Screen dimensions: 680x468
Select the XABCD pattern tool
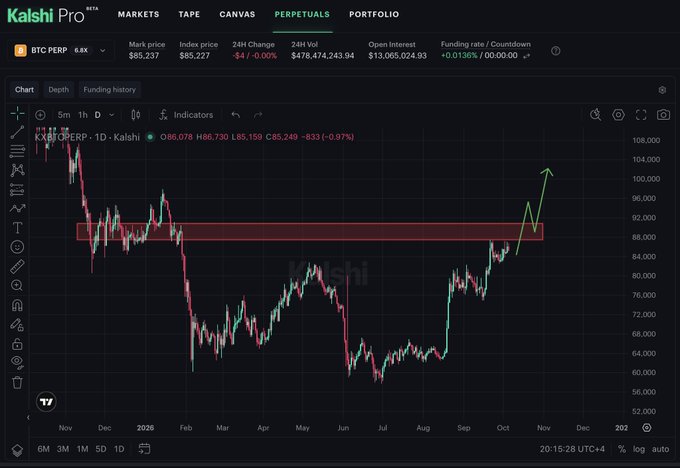point(17,170)
